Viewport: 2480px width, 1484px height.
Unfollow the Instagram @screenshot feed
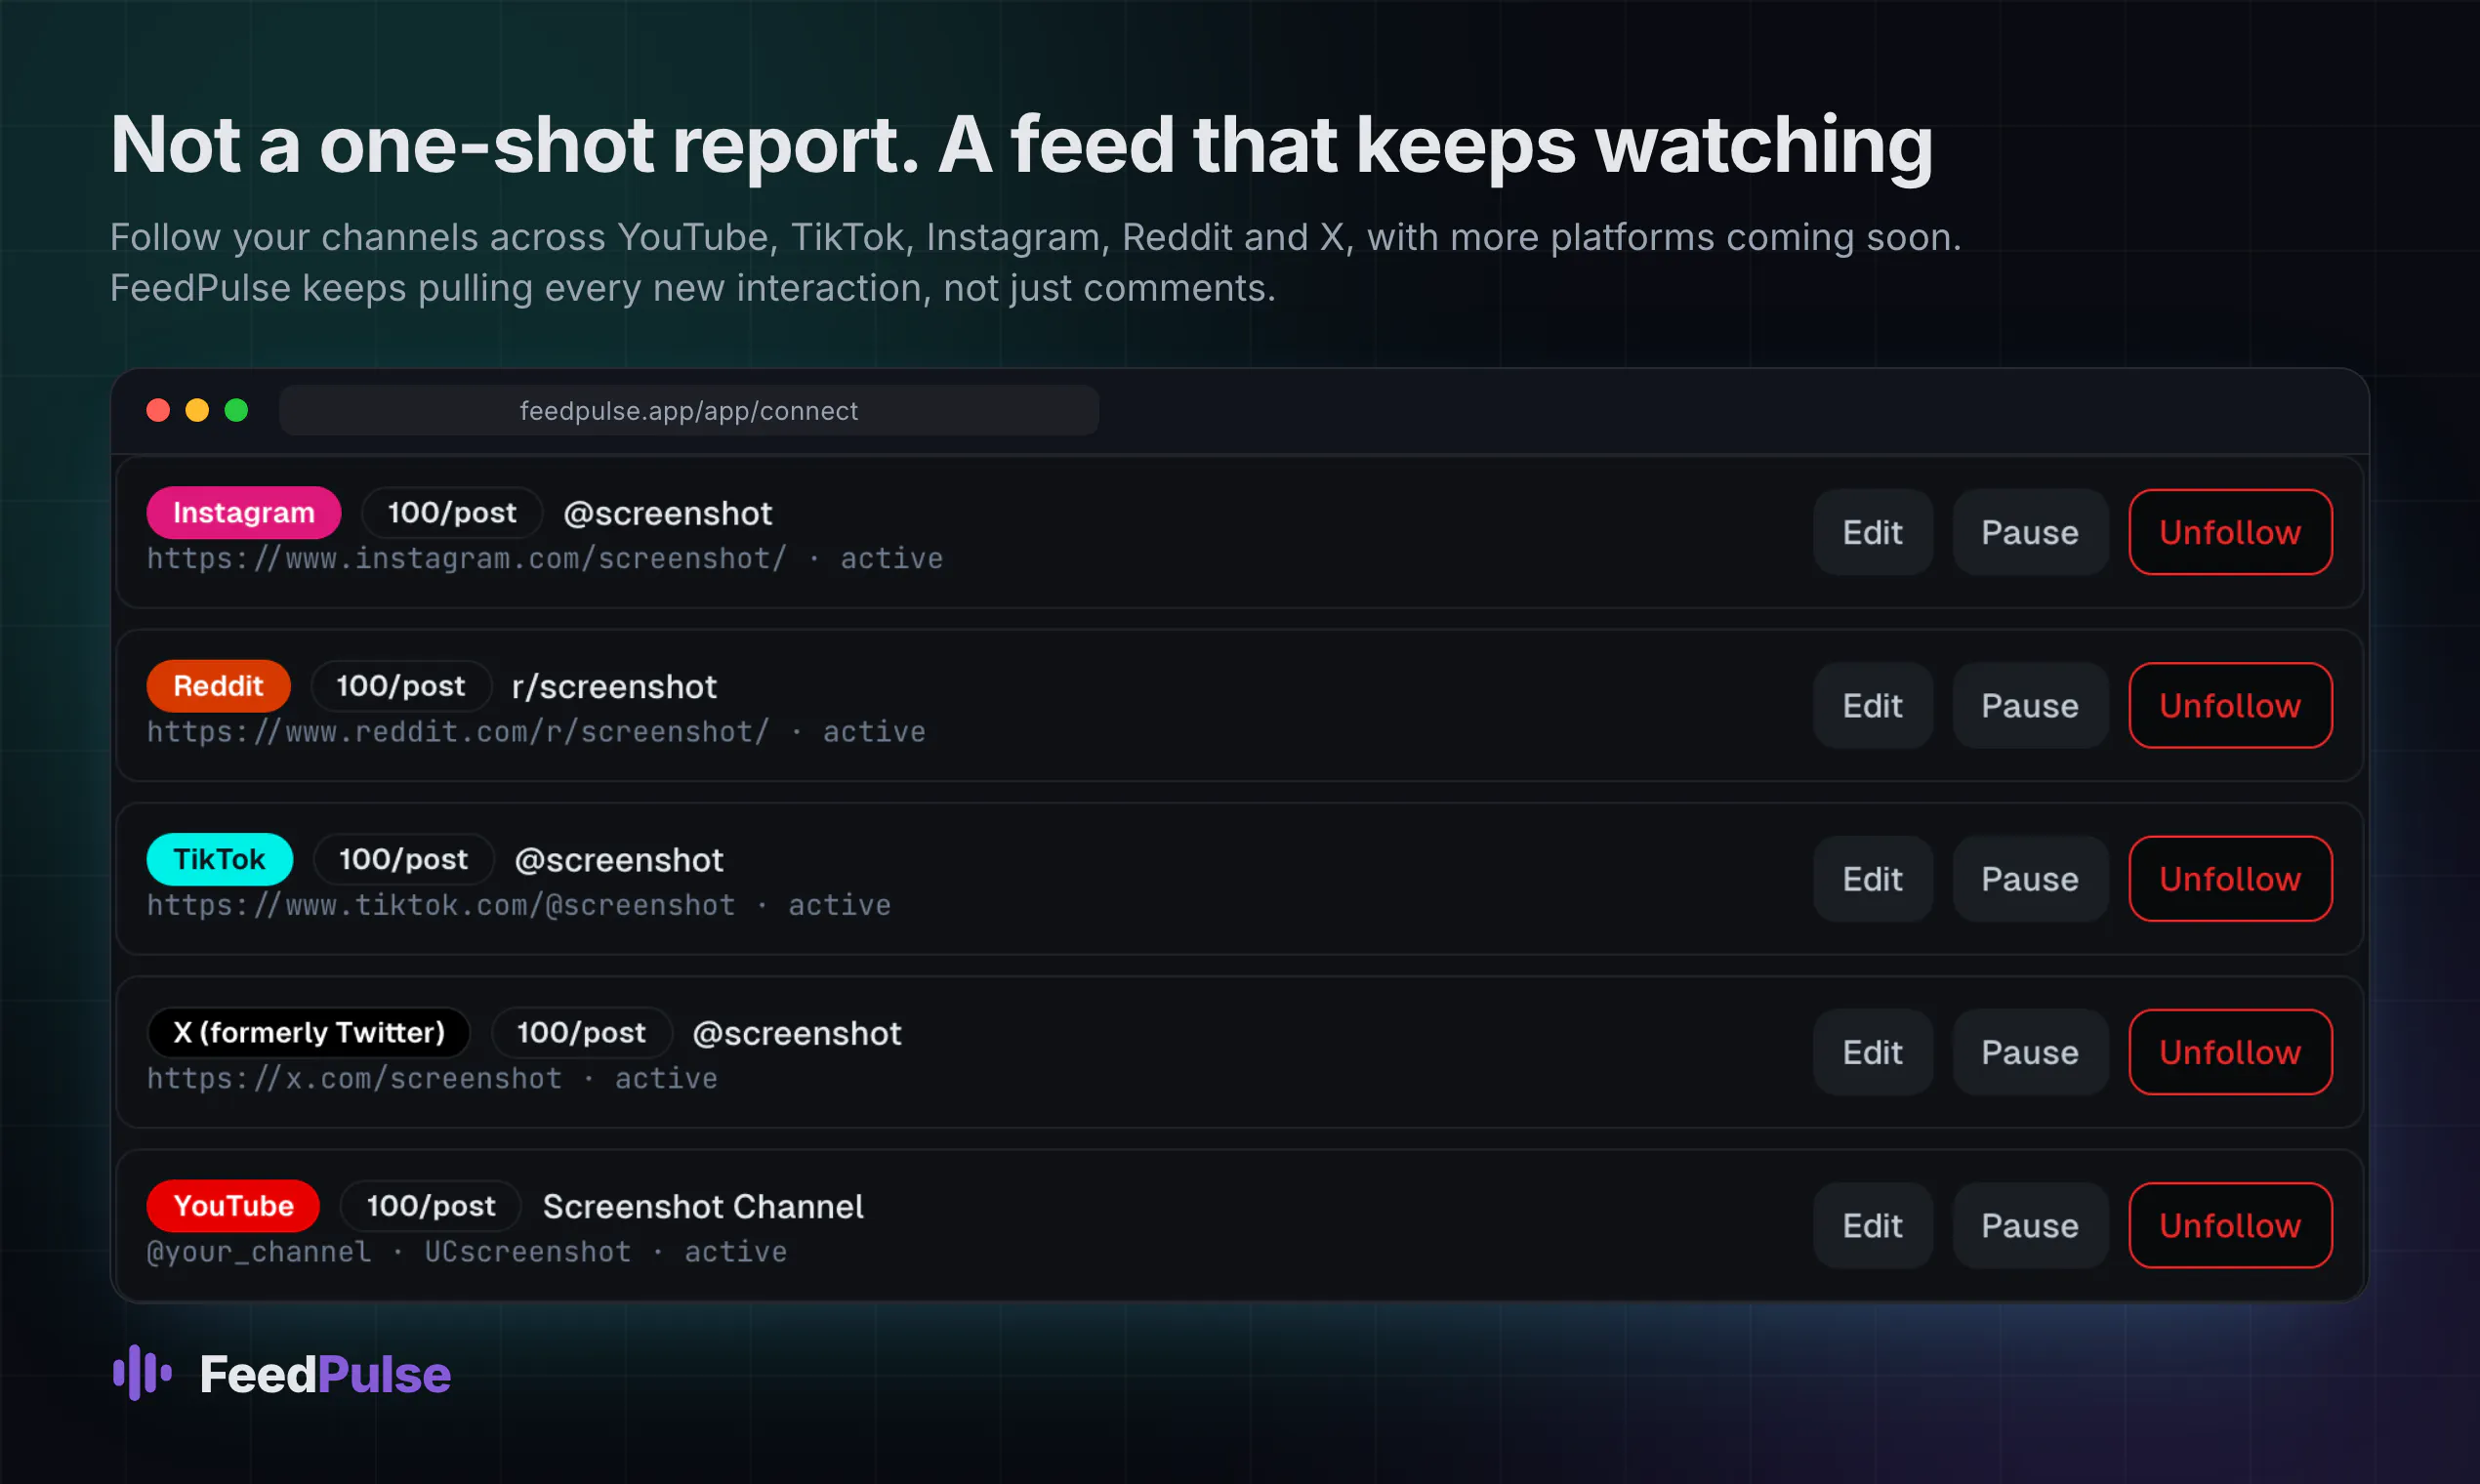coord(2230,532)
